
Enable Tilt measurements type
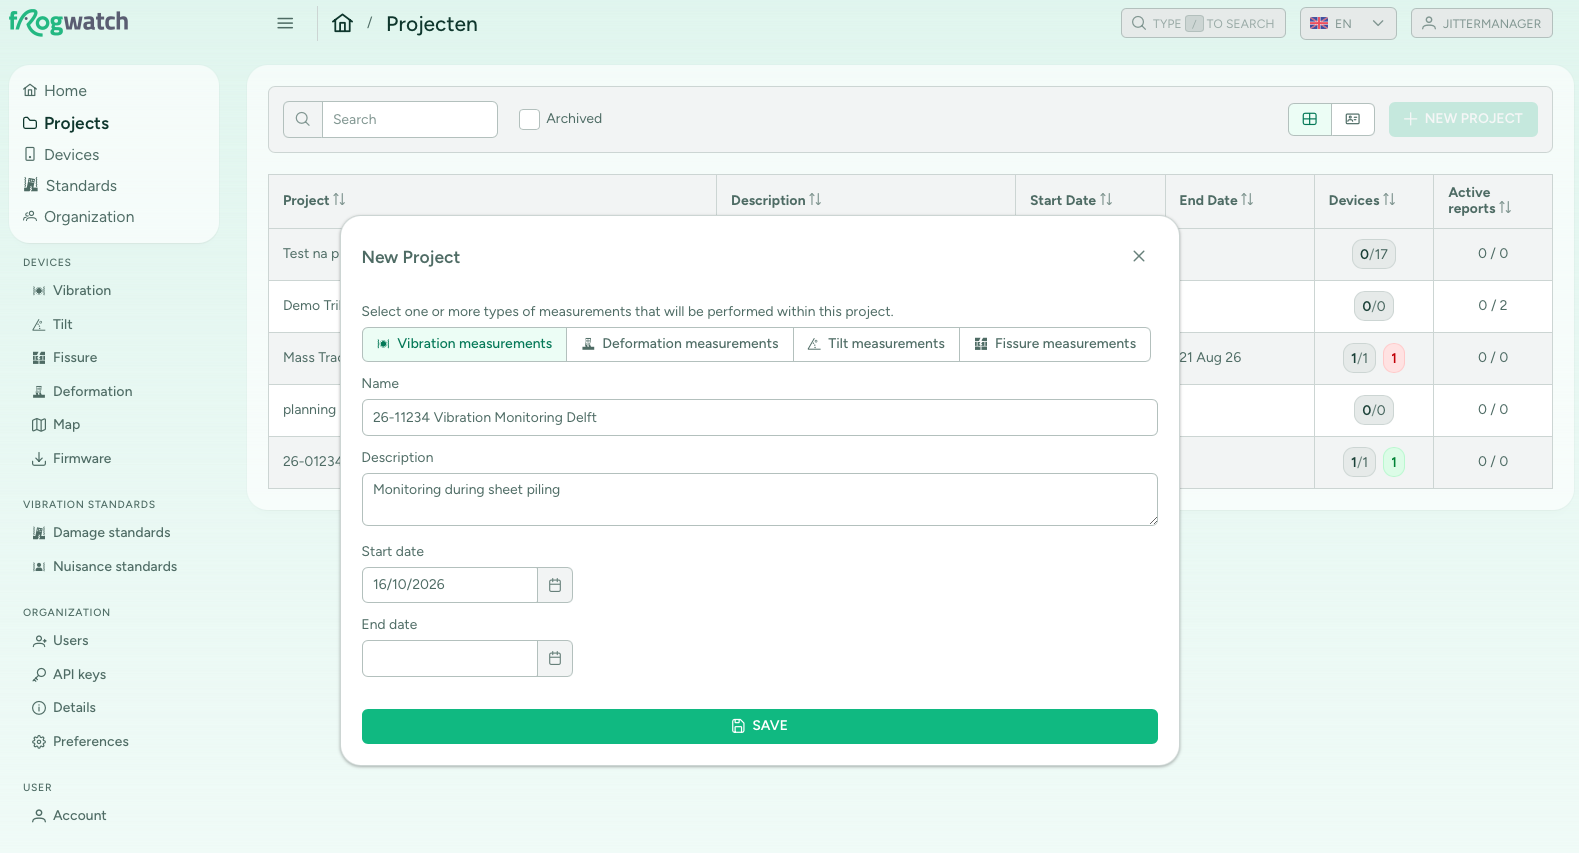[876, 344]
